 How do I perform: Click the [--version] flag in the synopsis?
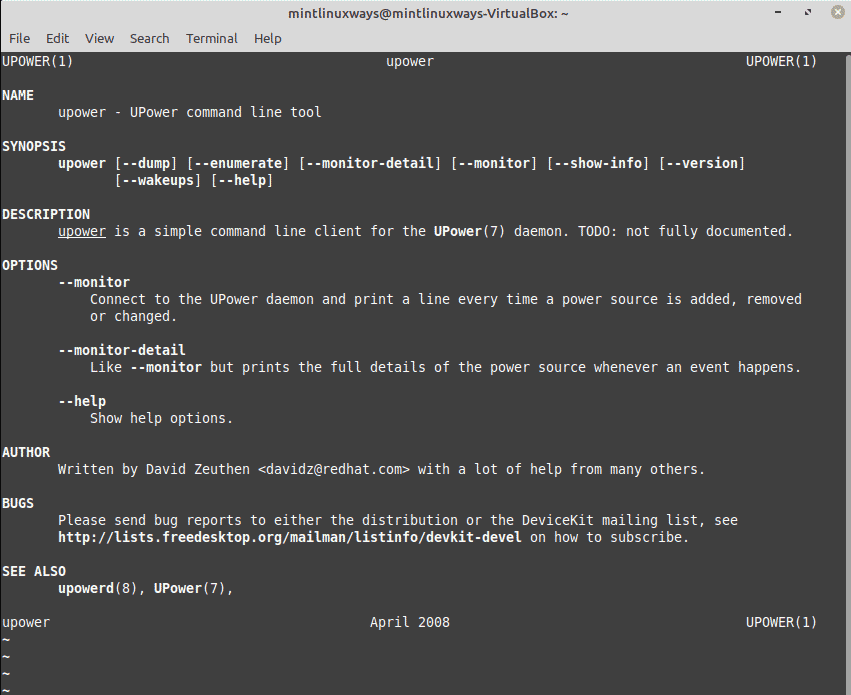pos(702,163)
